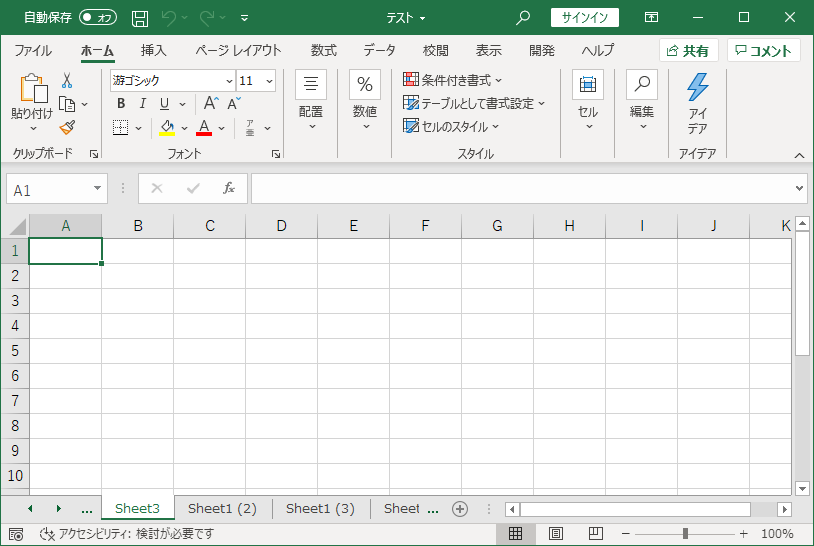Open the Quick Access Toolbar customize dropdown

point(245,18)
